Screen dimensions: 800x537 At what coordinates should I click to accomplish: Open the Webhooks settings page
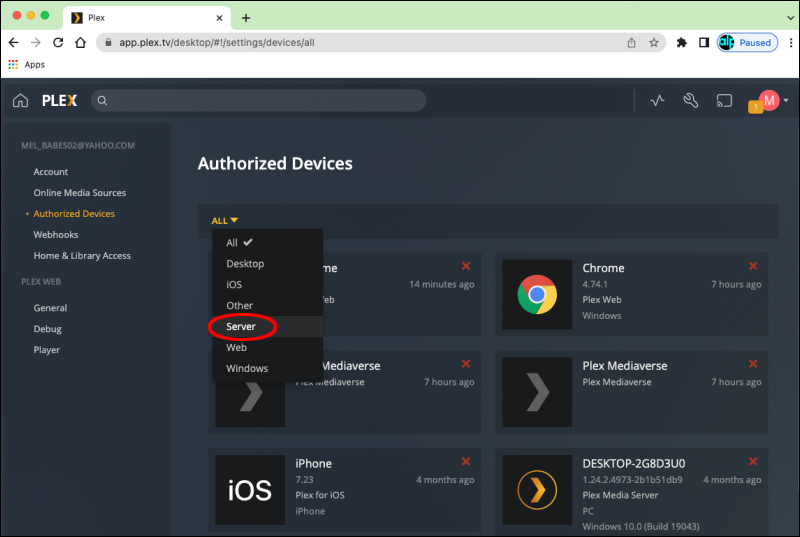click(56, 235)
